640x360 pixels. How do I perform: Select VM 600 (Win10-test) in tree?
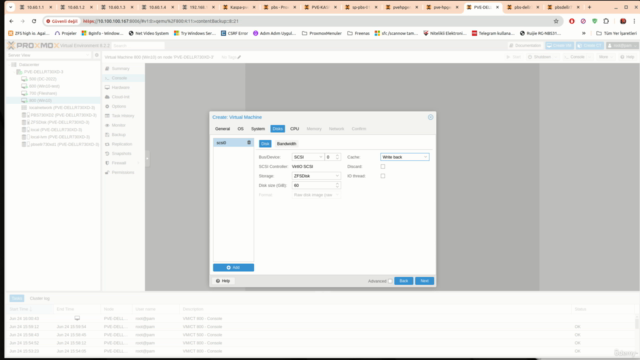pos(44,86)
